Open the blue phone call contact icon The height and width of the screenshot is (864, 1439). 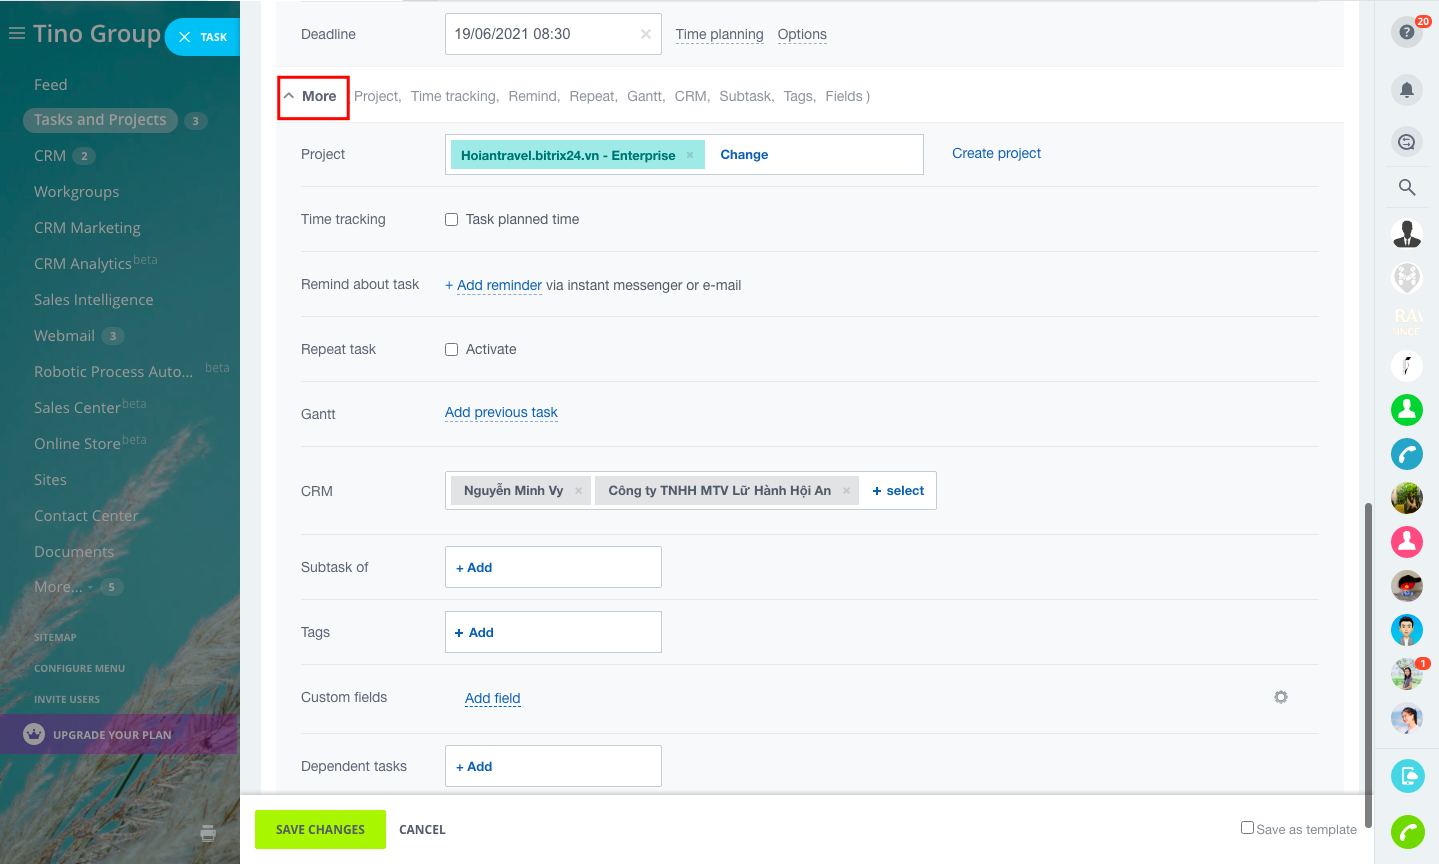tap(1407, 454)
